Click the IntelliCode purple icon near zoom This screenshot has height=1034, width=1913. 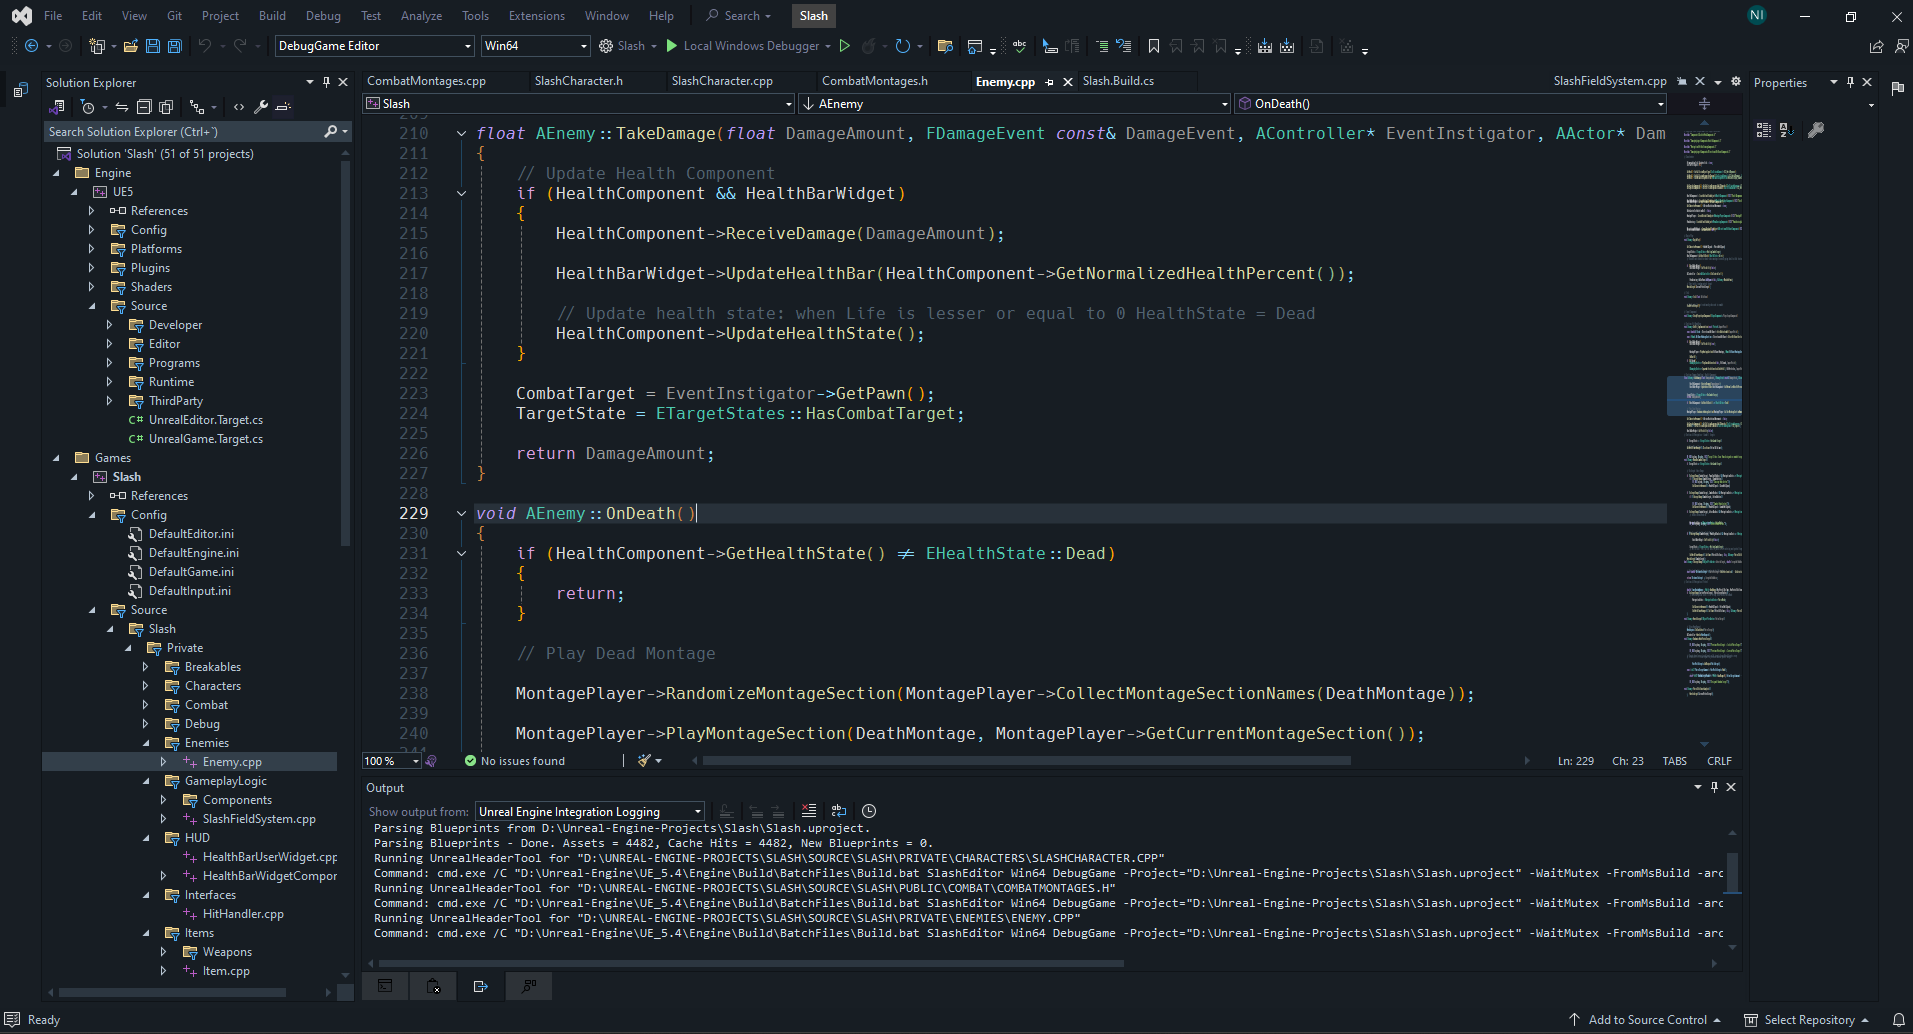click(x=431, y=761)
